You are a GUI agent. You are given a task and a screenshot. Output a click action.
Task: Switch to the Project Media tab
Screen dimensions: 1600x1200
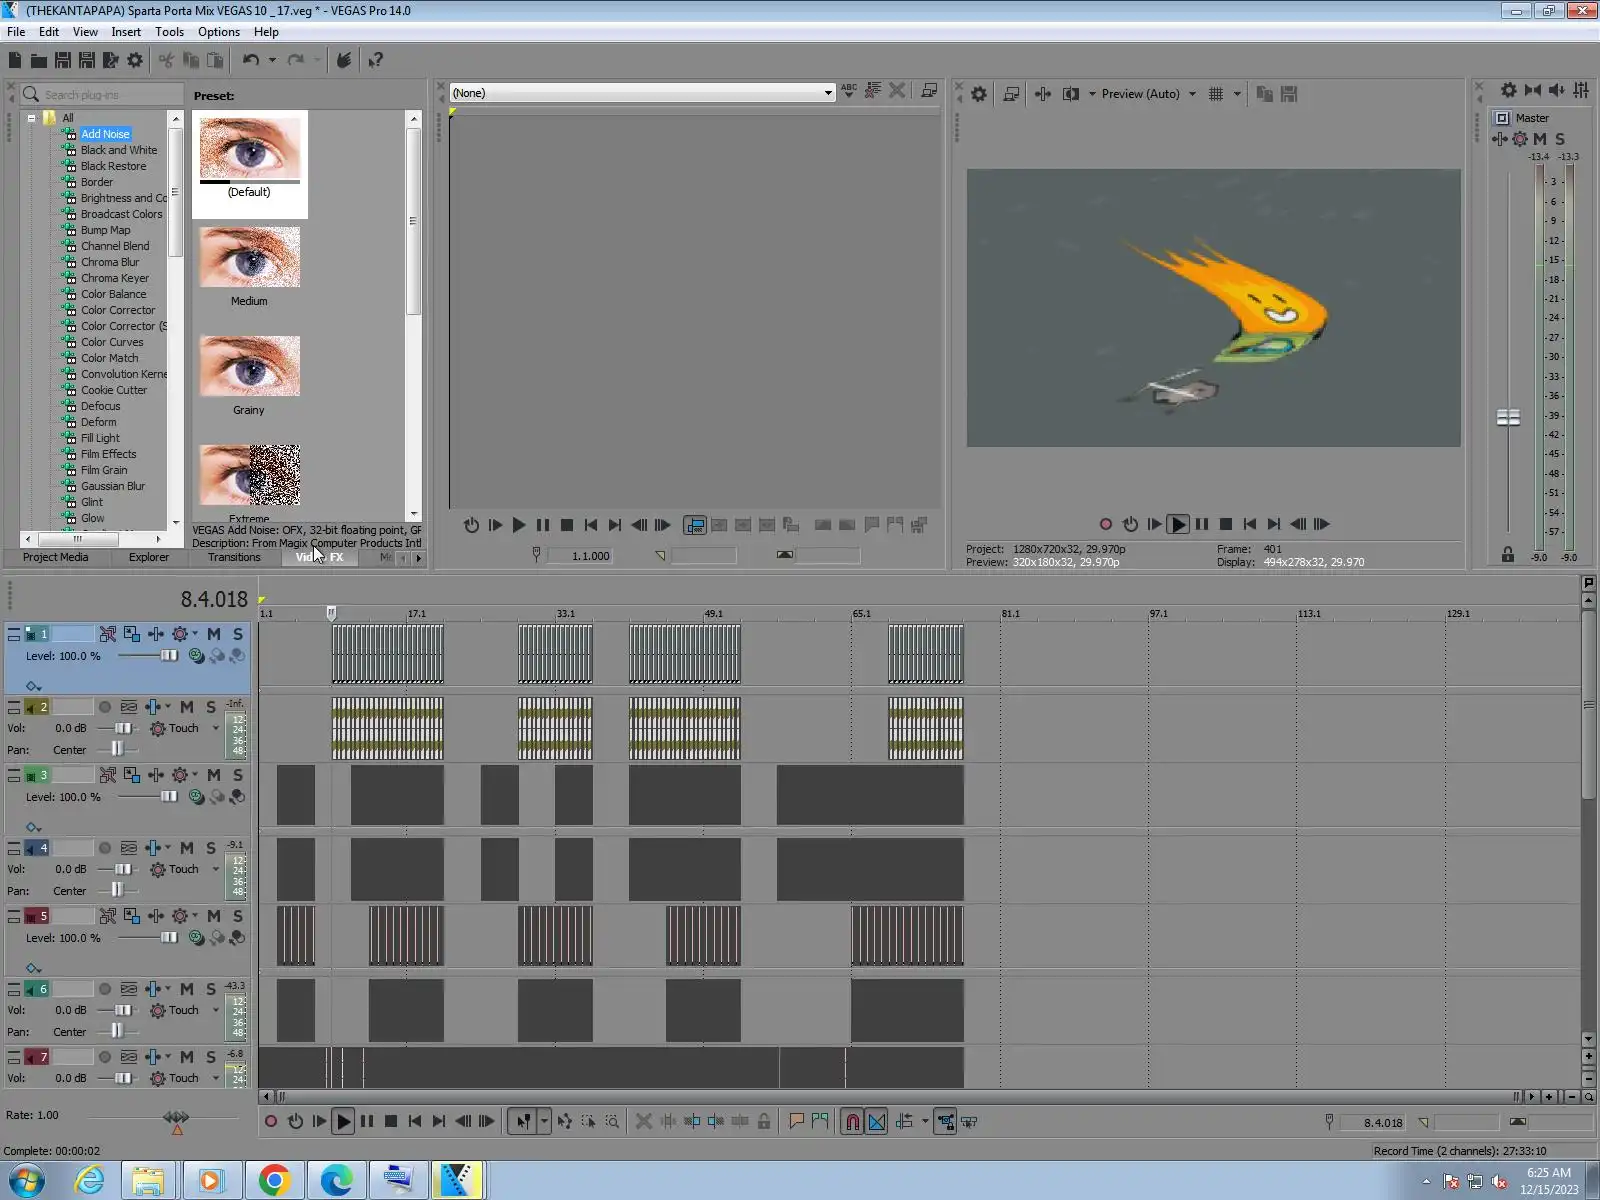(55, 557)
